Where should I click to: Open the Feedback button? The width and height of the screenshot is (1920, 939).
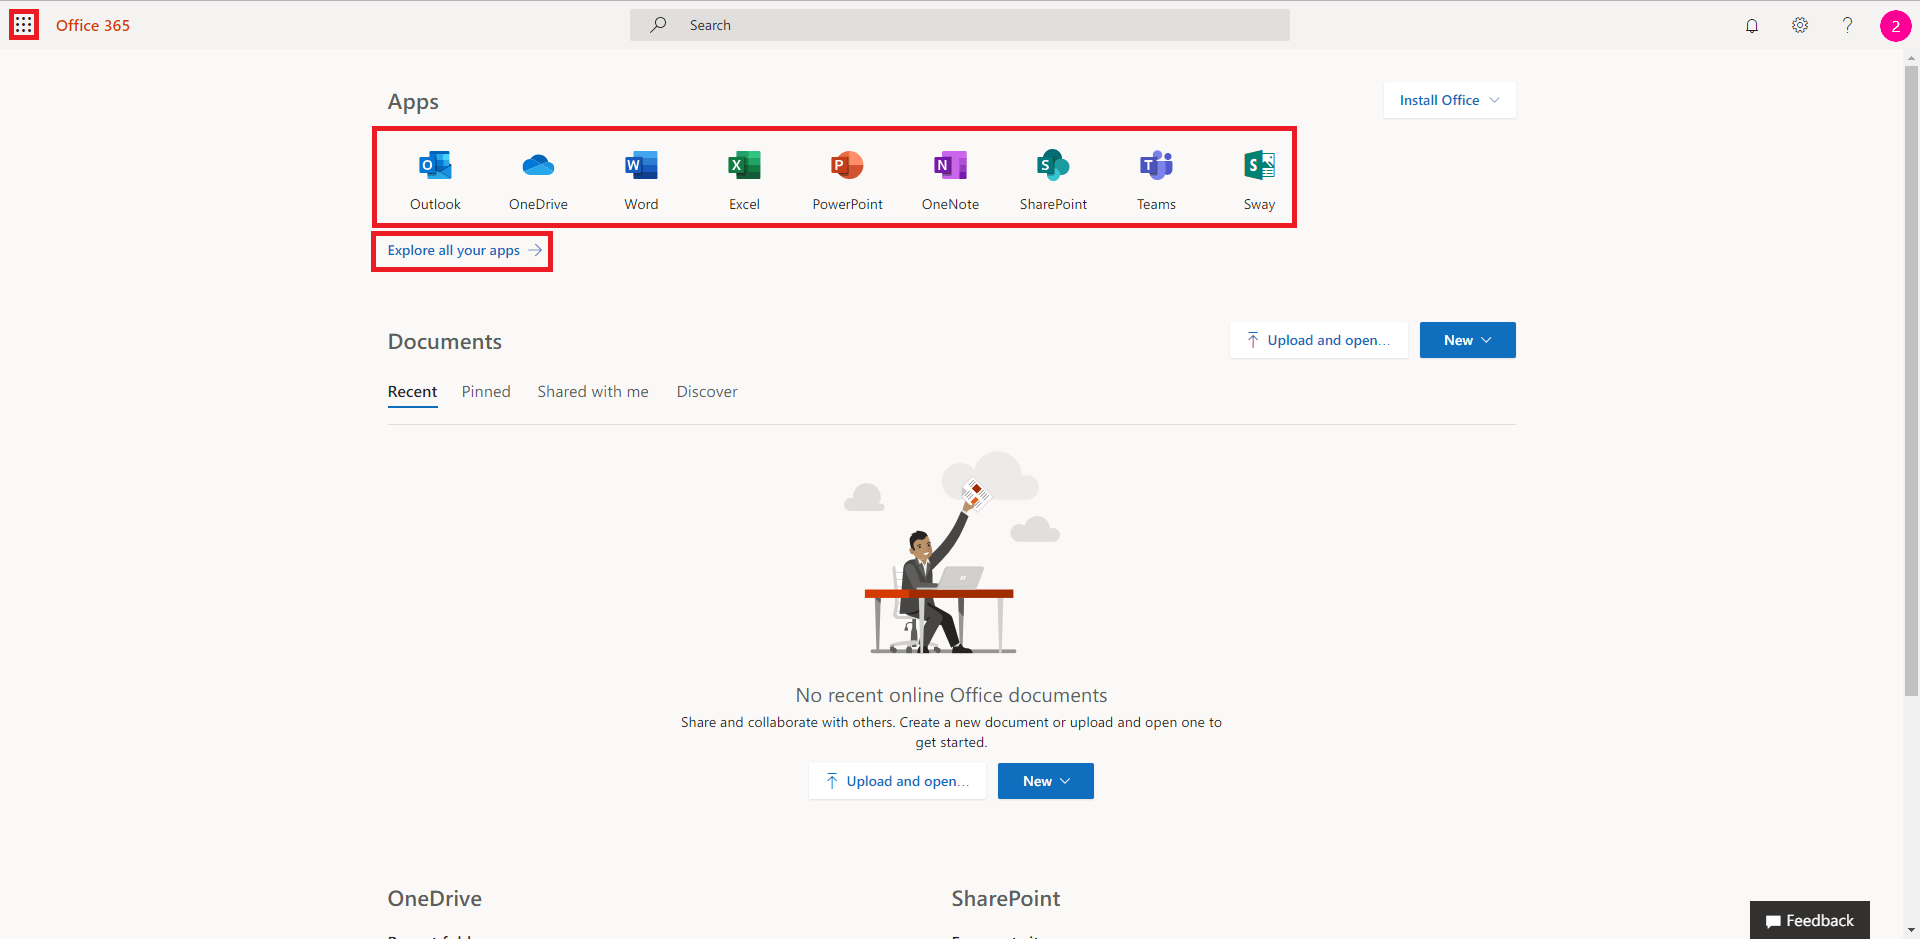tap(1809, 920)
